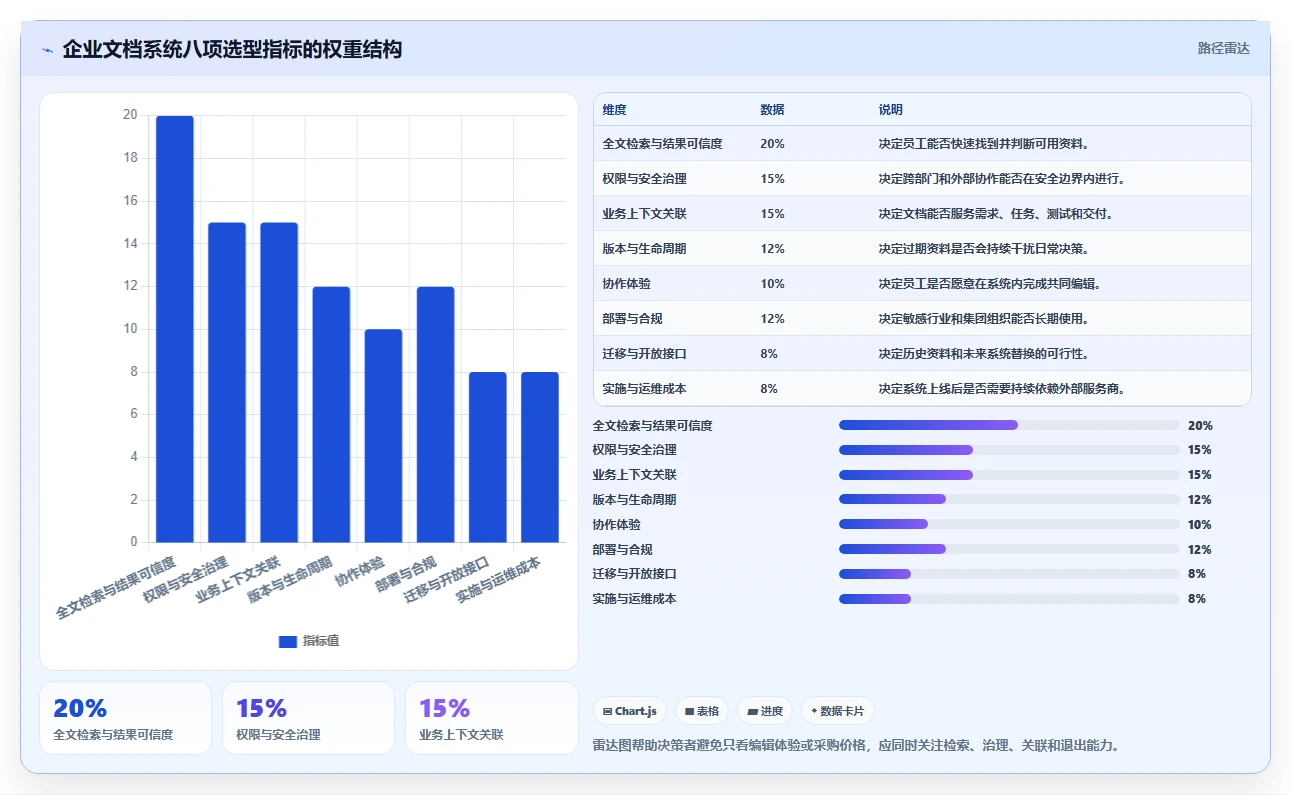1291x795 pixels.
Task: Click the 数据卡片 tag chip
Action: click(838, 711)
